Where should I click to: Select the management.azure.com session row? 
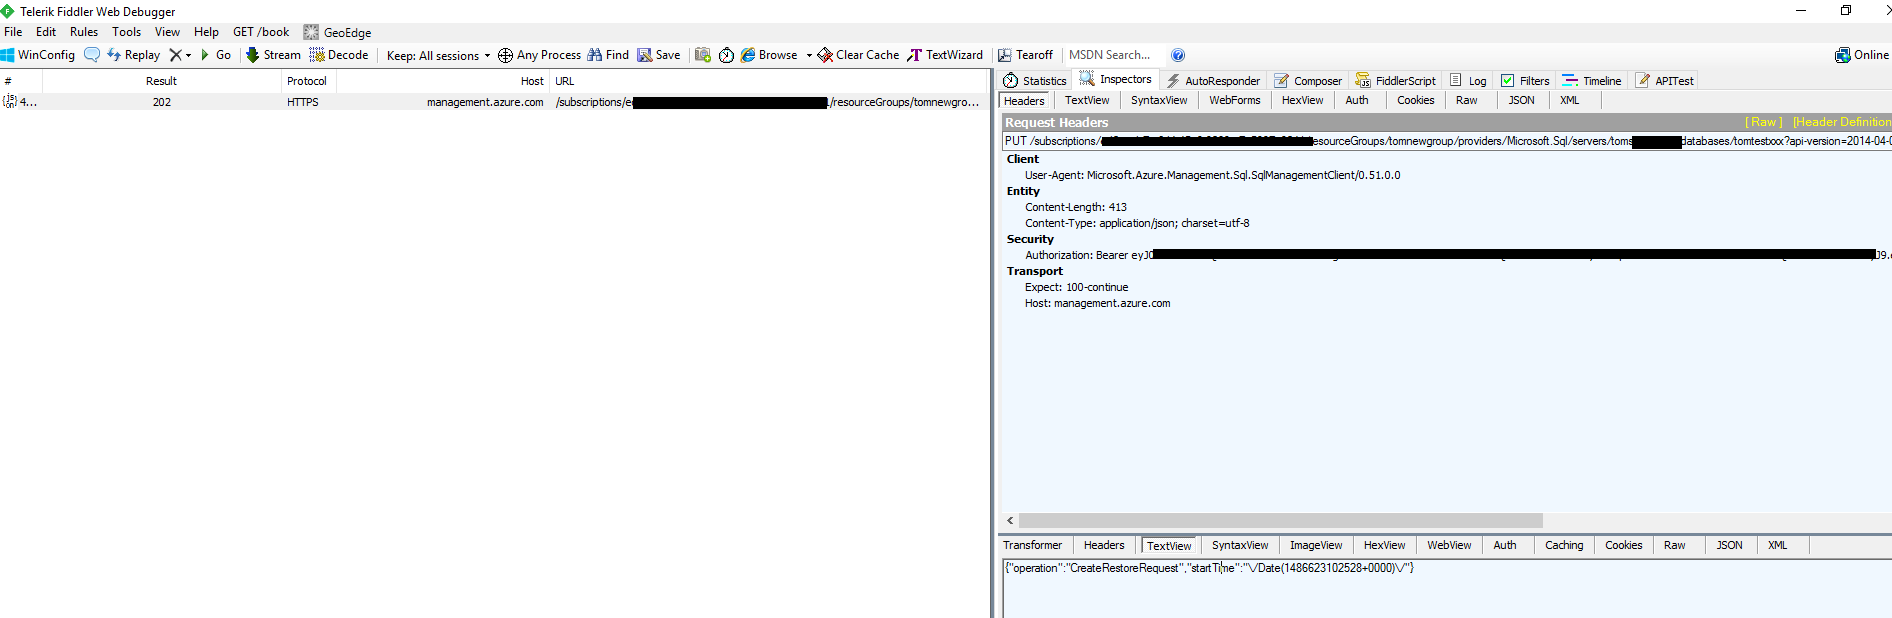495,102
